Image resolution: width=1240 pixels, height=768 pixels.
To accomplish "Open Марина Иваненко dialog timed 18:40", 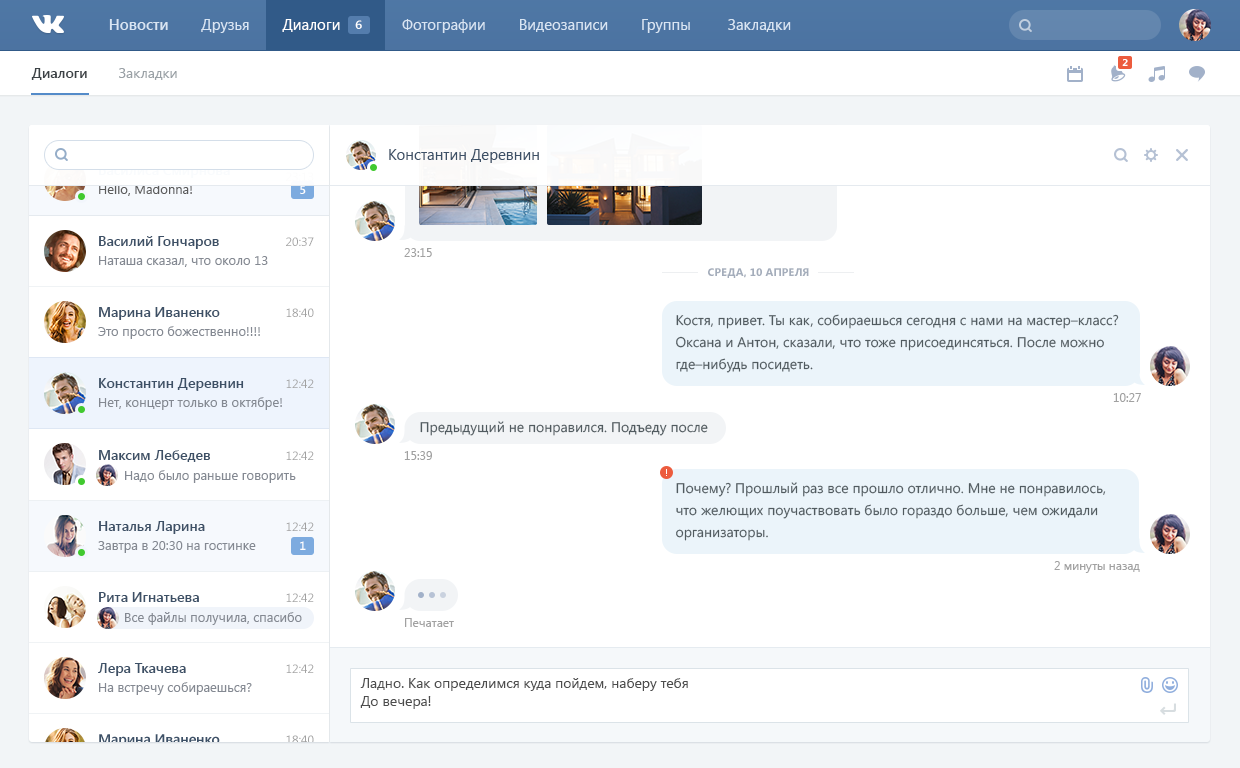I will [x=179, y=322].
